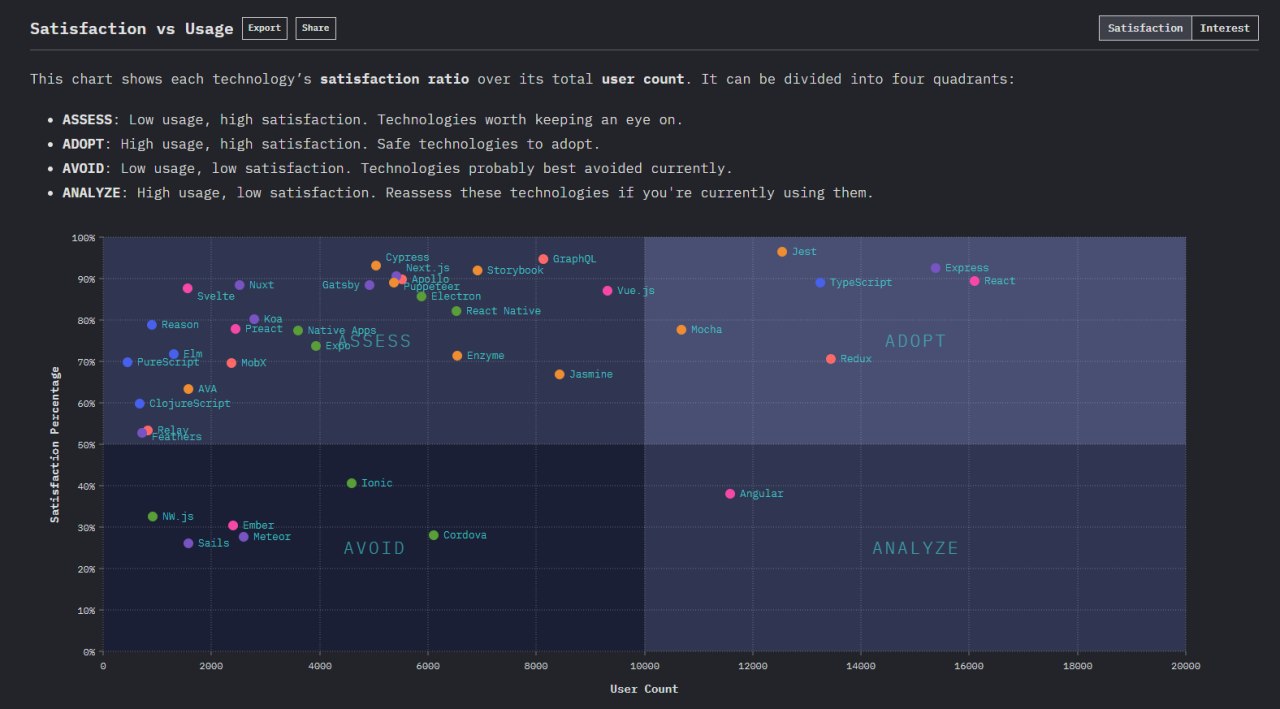Click the Export button
The width and height of the screenshot is (1280, 709).
click(264, 28)
